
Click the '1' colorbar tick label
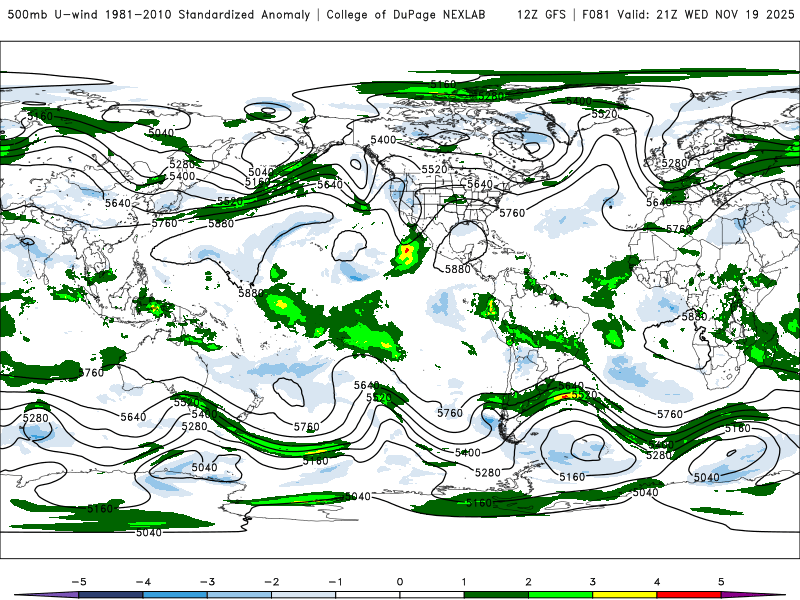pyautogui.click(x=464, y=582)
